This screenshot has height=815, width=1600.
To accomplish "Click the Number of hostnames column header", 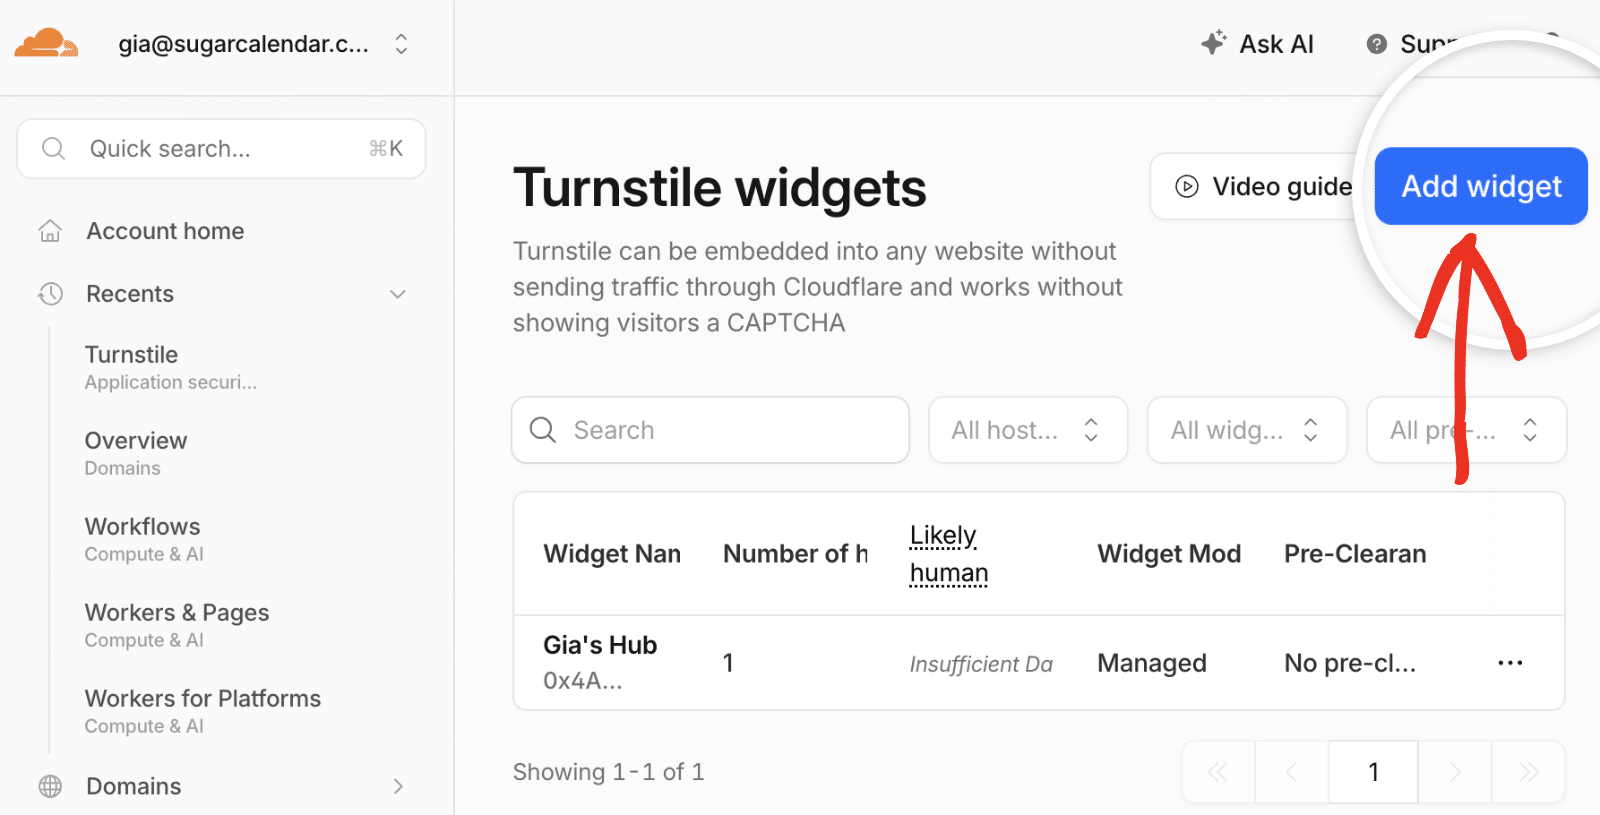I will 796,554.
